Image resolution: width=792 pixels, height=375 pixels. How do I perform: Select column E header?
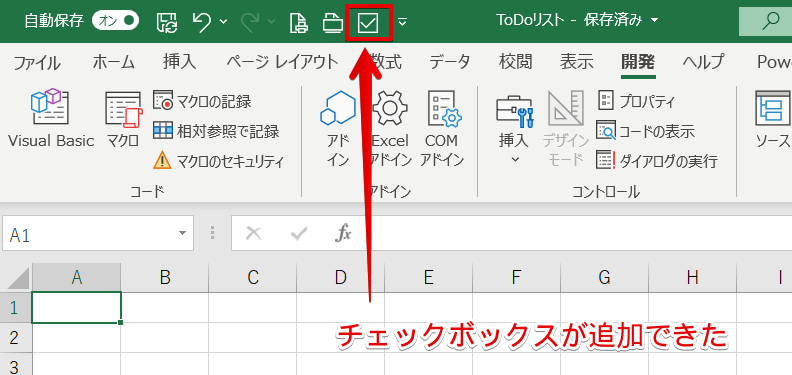[x=428, y=277]
